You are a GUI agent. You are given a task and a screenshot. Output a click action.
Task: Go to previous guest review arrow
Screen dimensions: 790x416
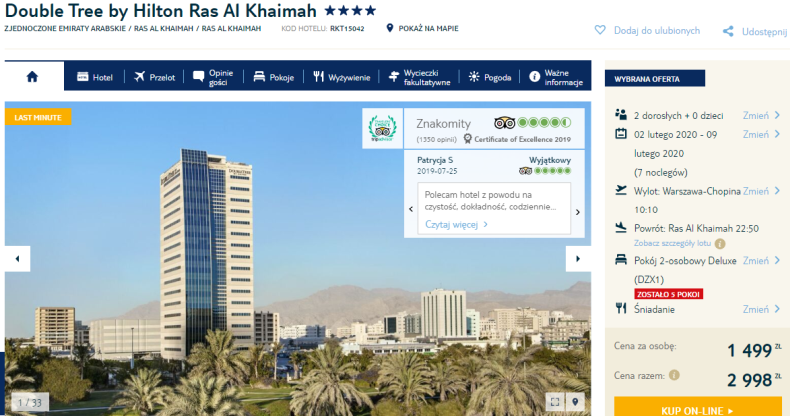[x=411, y=209]
